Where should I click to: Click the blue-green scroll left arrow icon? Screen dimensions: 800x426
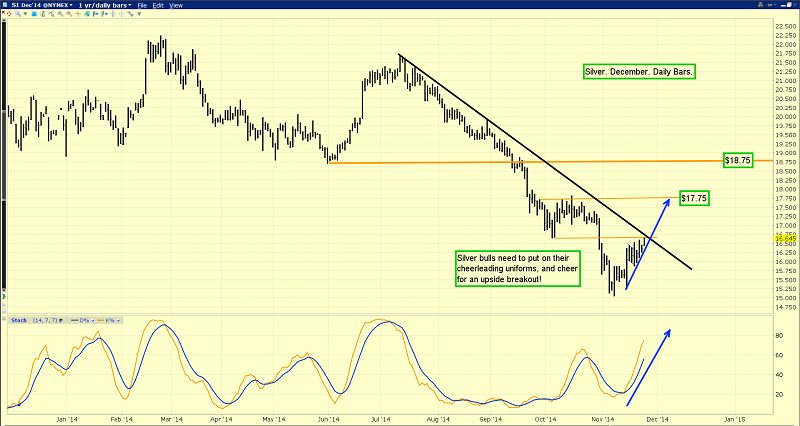95,14
